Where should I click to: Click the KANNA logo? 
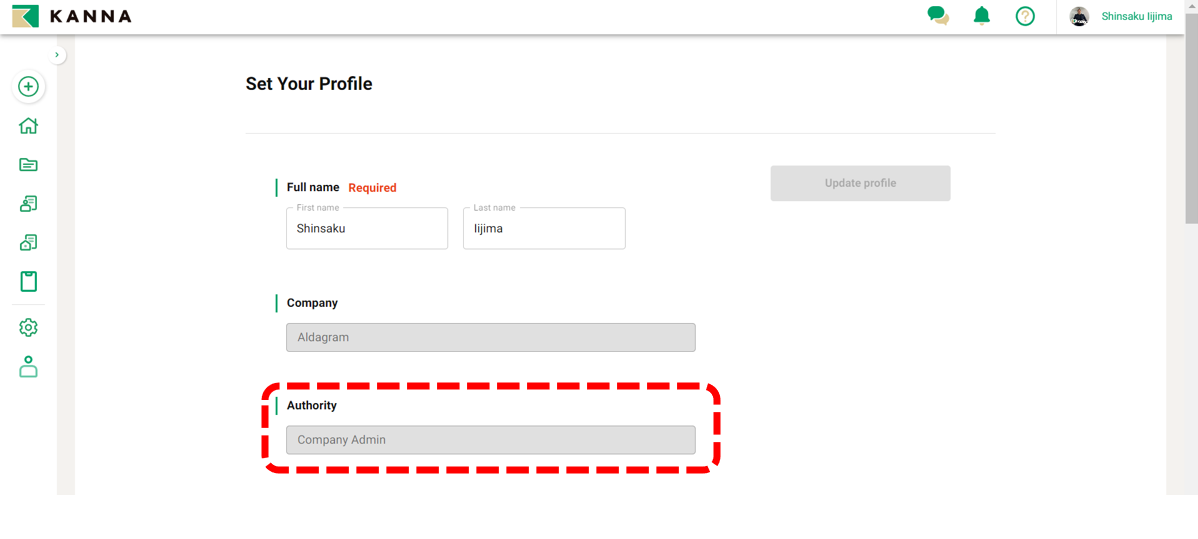tap(72, 16)
